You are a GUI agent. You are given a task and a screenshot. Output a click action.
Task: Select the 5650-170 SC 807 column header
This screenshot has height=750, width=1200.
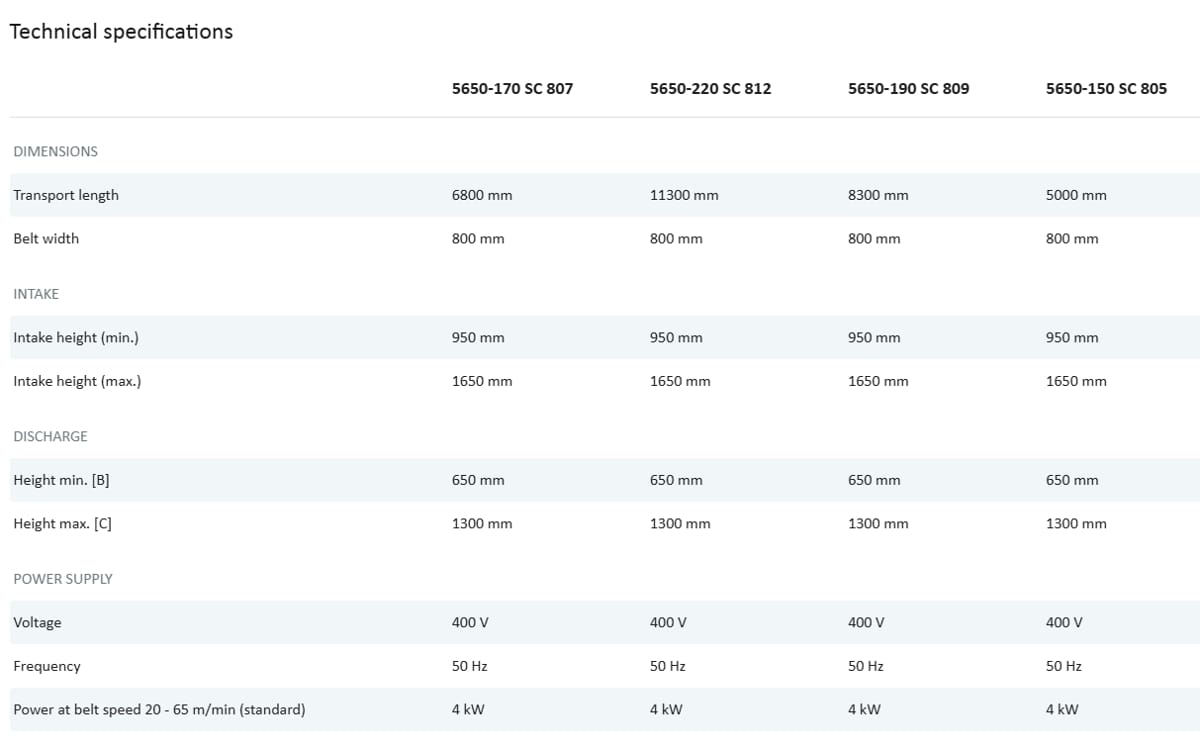512,88
